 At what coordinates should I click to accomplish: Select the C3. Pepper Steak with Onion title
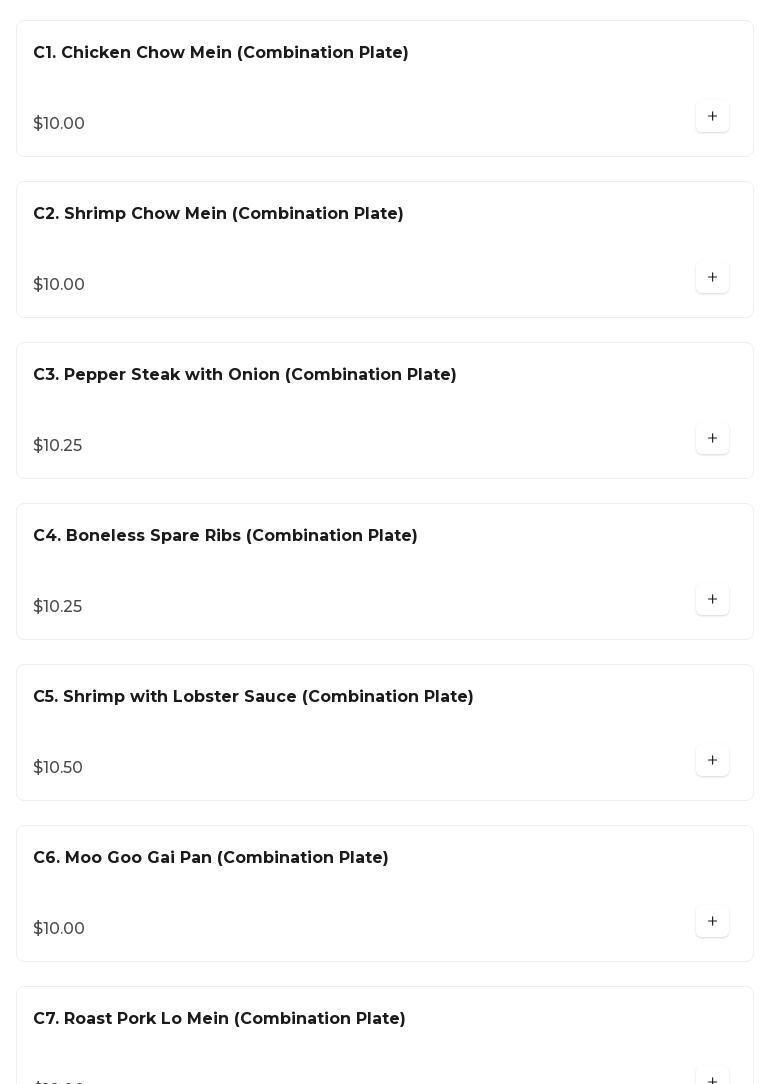tap(245, 375)
